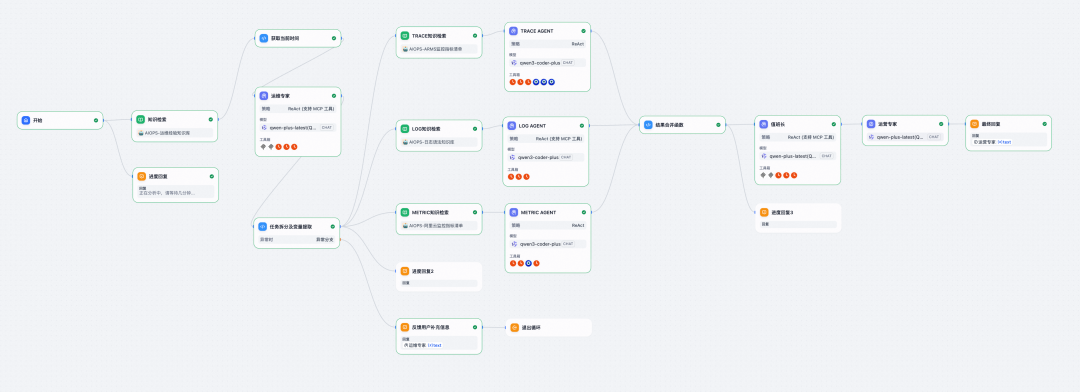Click the 任务拆分及变量提取 node's code icon

[263, 226]
